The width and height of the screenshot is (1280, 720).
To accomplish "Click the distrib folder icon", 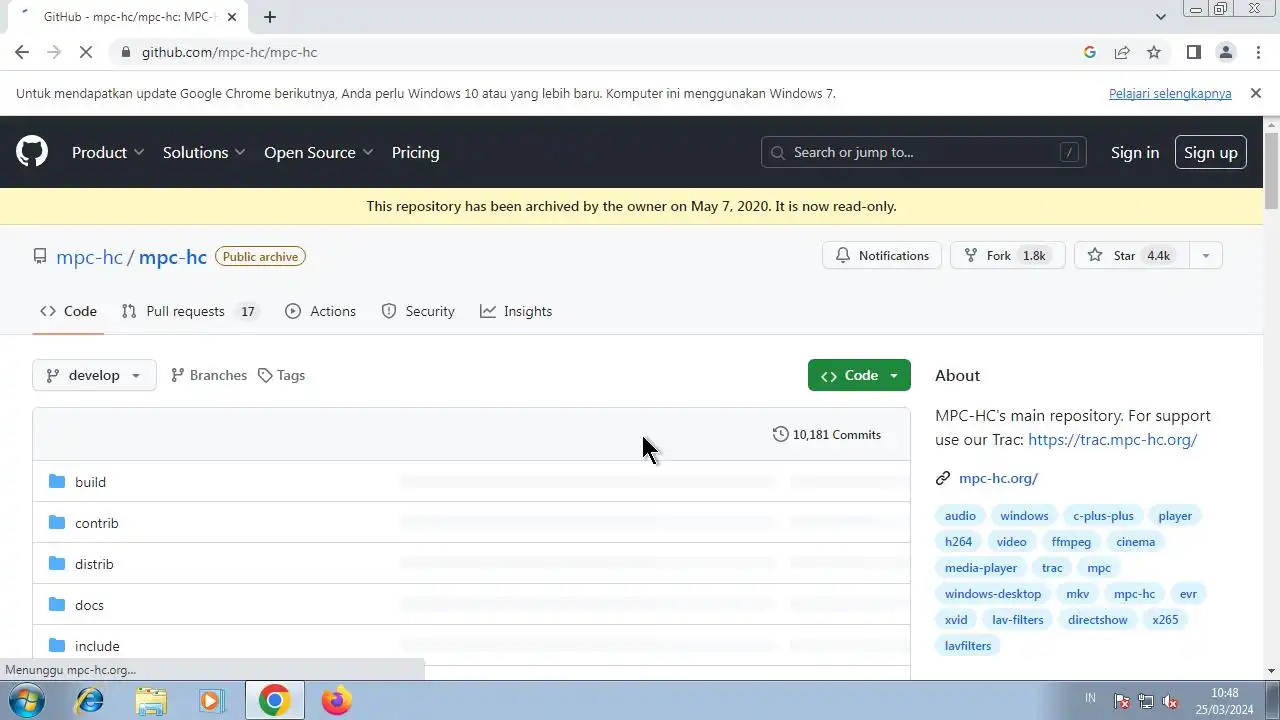I will coord(57,564).
